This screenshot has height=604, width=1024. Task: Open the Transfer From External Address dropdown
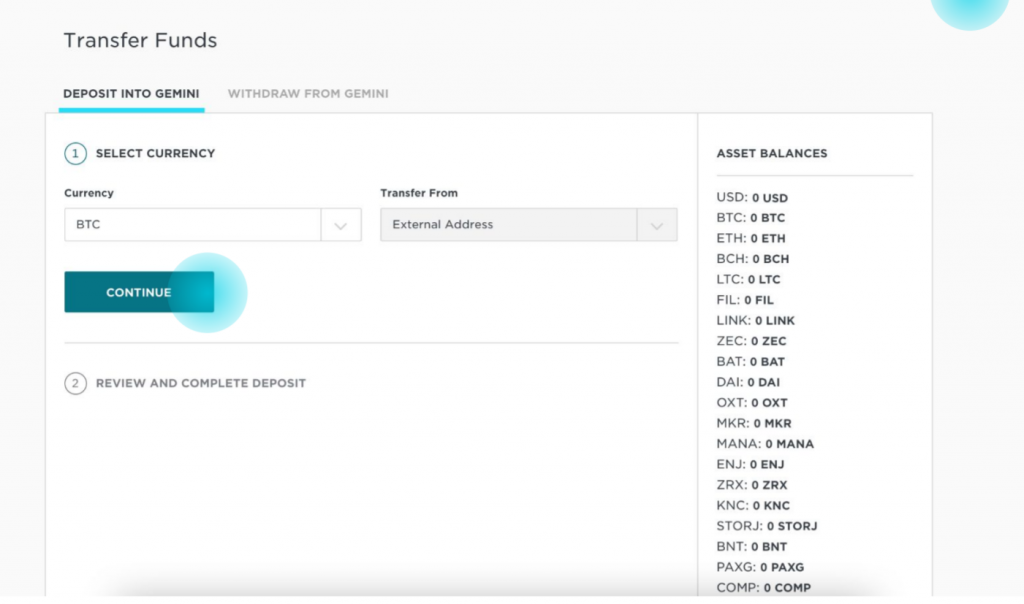[x=529, y=225]
